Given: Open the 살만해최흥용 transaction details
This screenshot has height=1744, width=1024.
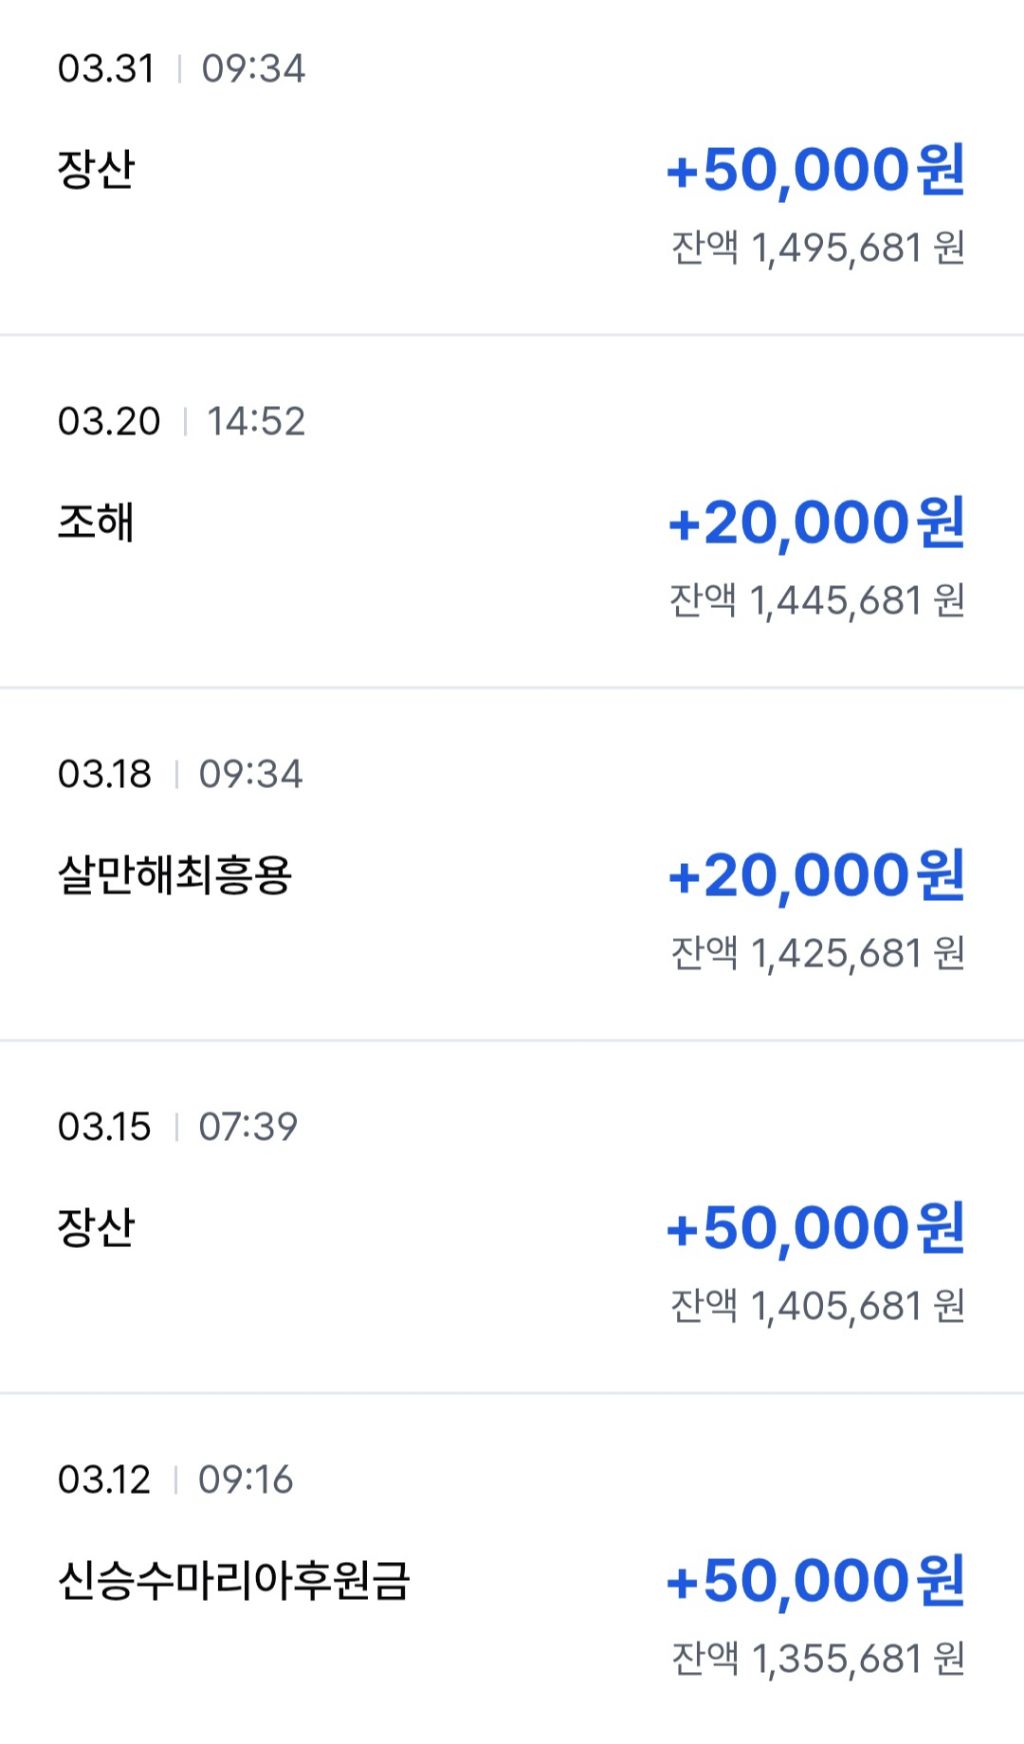Looking at the screenshot, I should [175, 875].
